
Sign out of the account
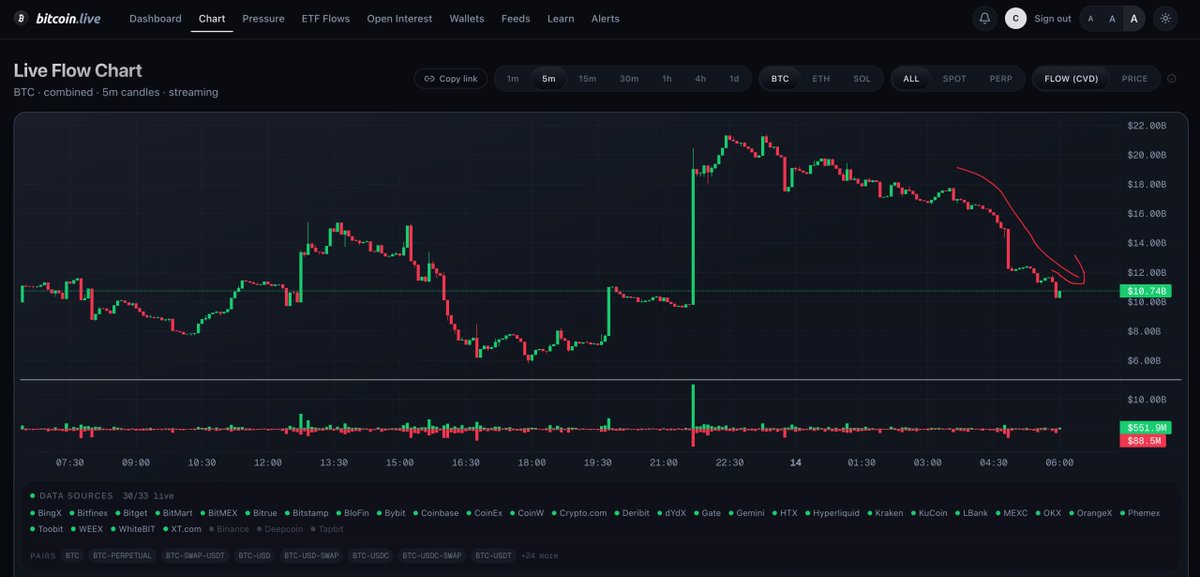1052,18
